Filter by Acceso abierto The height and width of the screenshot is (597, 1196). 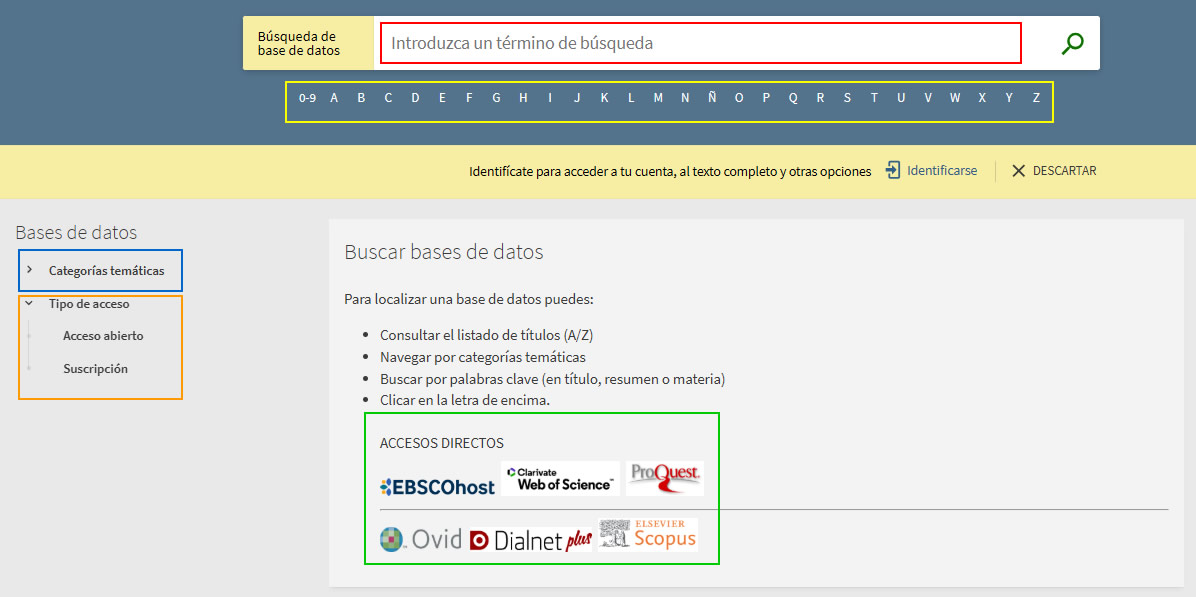click(x=103, y=335)
